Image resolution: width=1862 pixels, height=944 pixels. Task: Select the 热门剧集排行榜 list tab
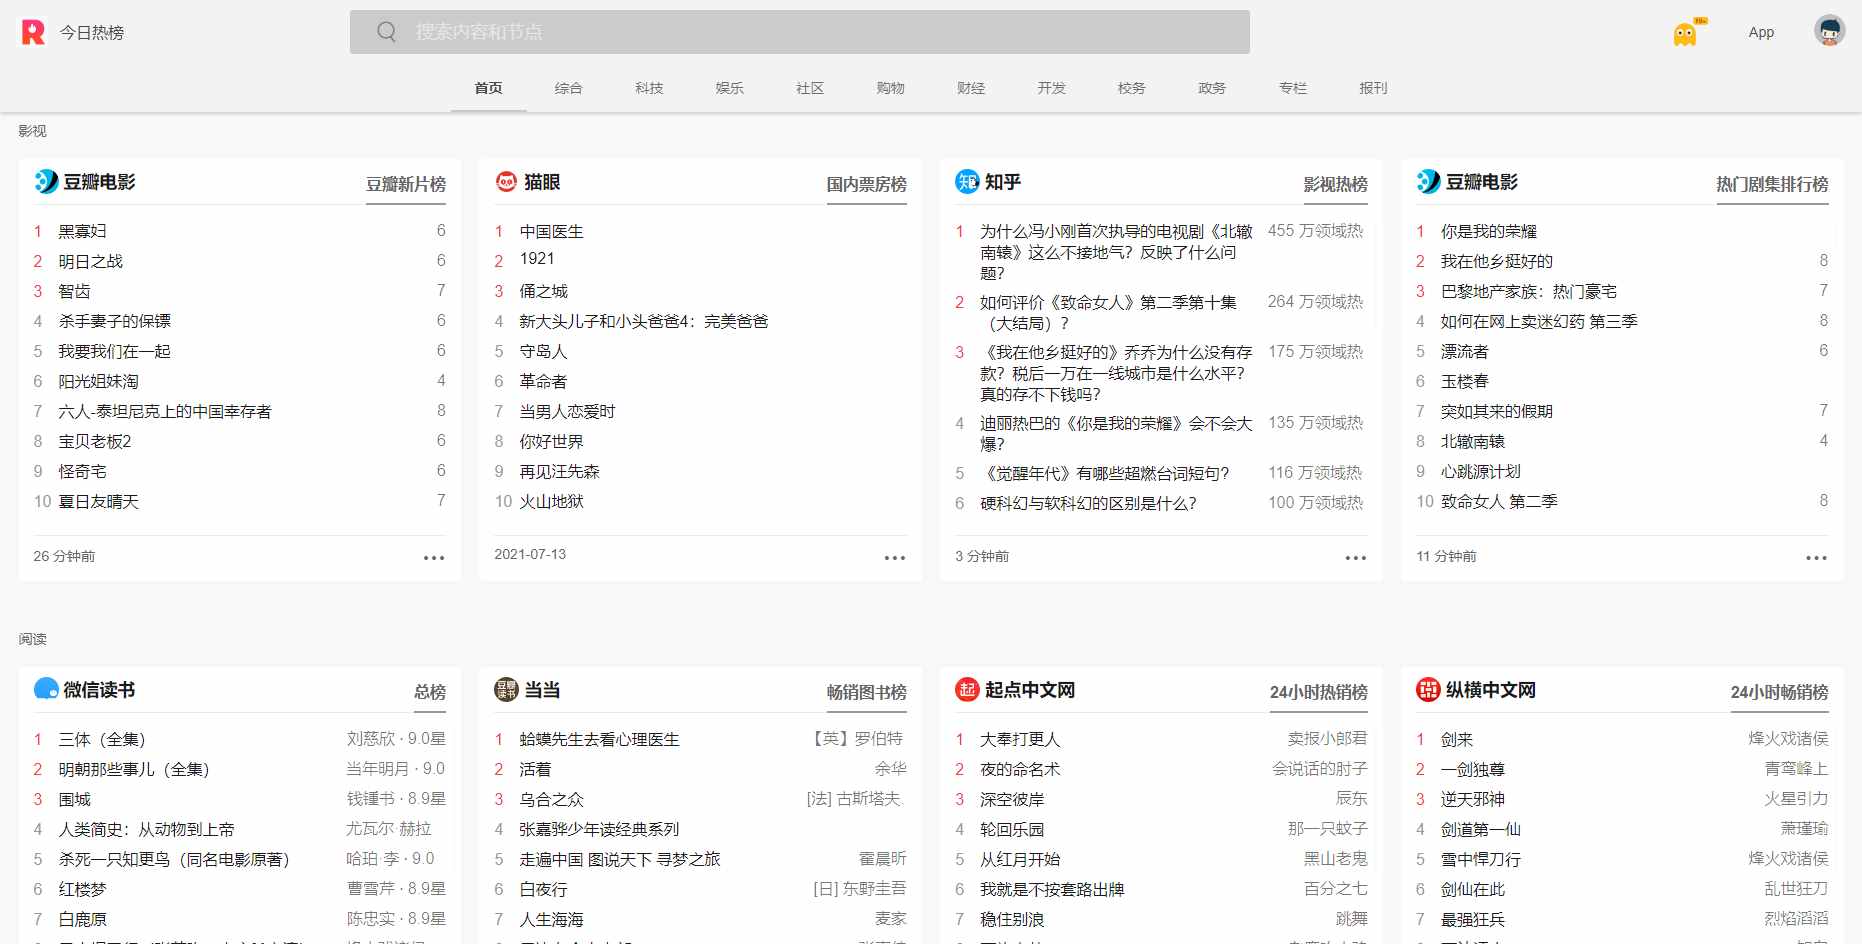point(1772,184)
